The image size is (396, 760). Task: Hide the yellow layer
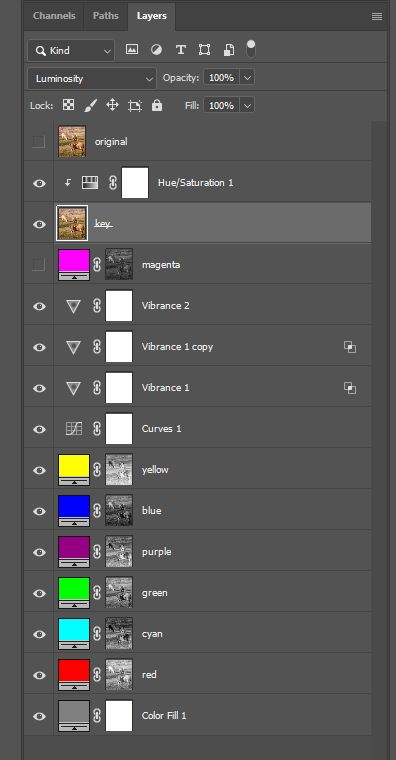click(x=39, y=470)
